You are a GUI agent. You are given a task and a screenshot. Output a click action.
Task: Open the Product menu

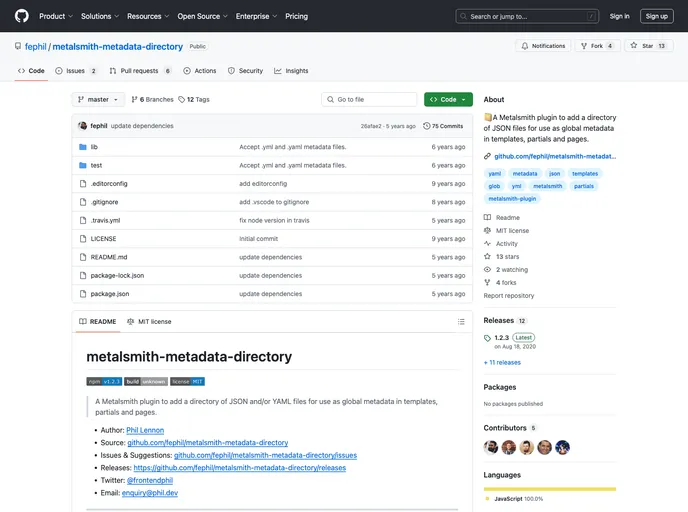(x=56, y=16)
